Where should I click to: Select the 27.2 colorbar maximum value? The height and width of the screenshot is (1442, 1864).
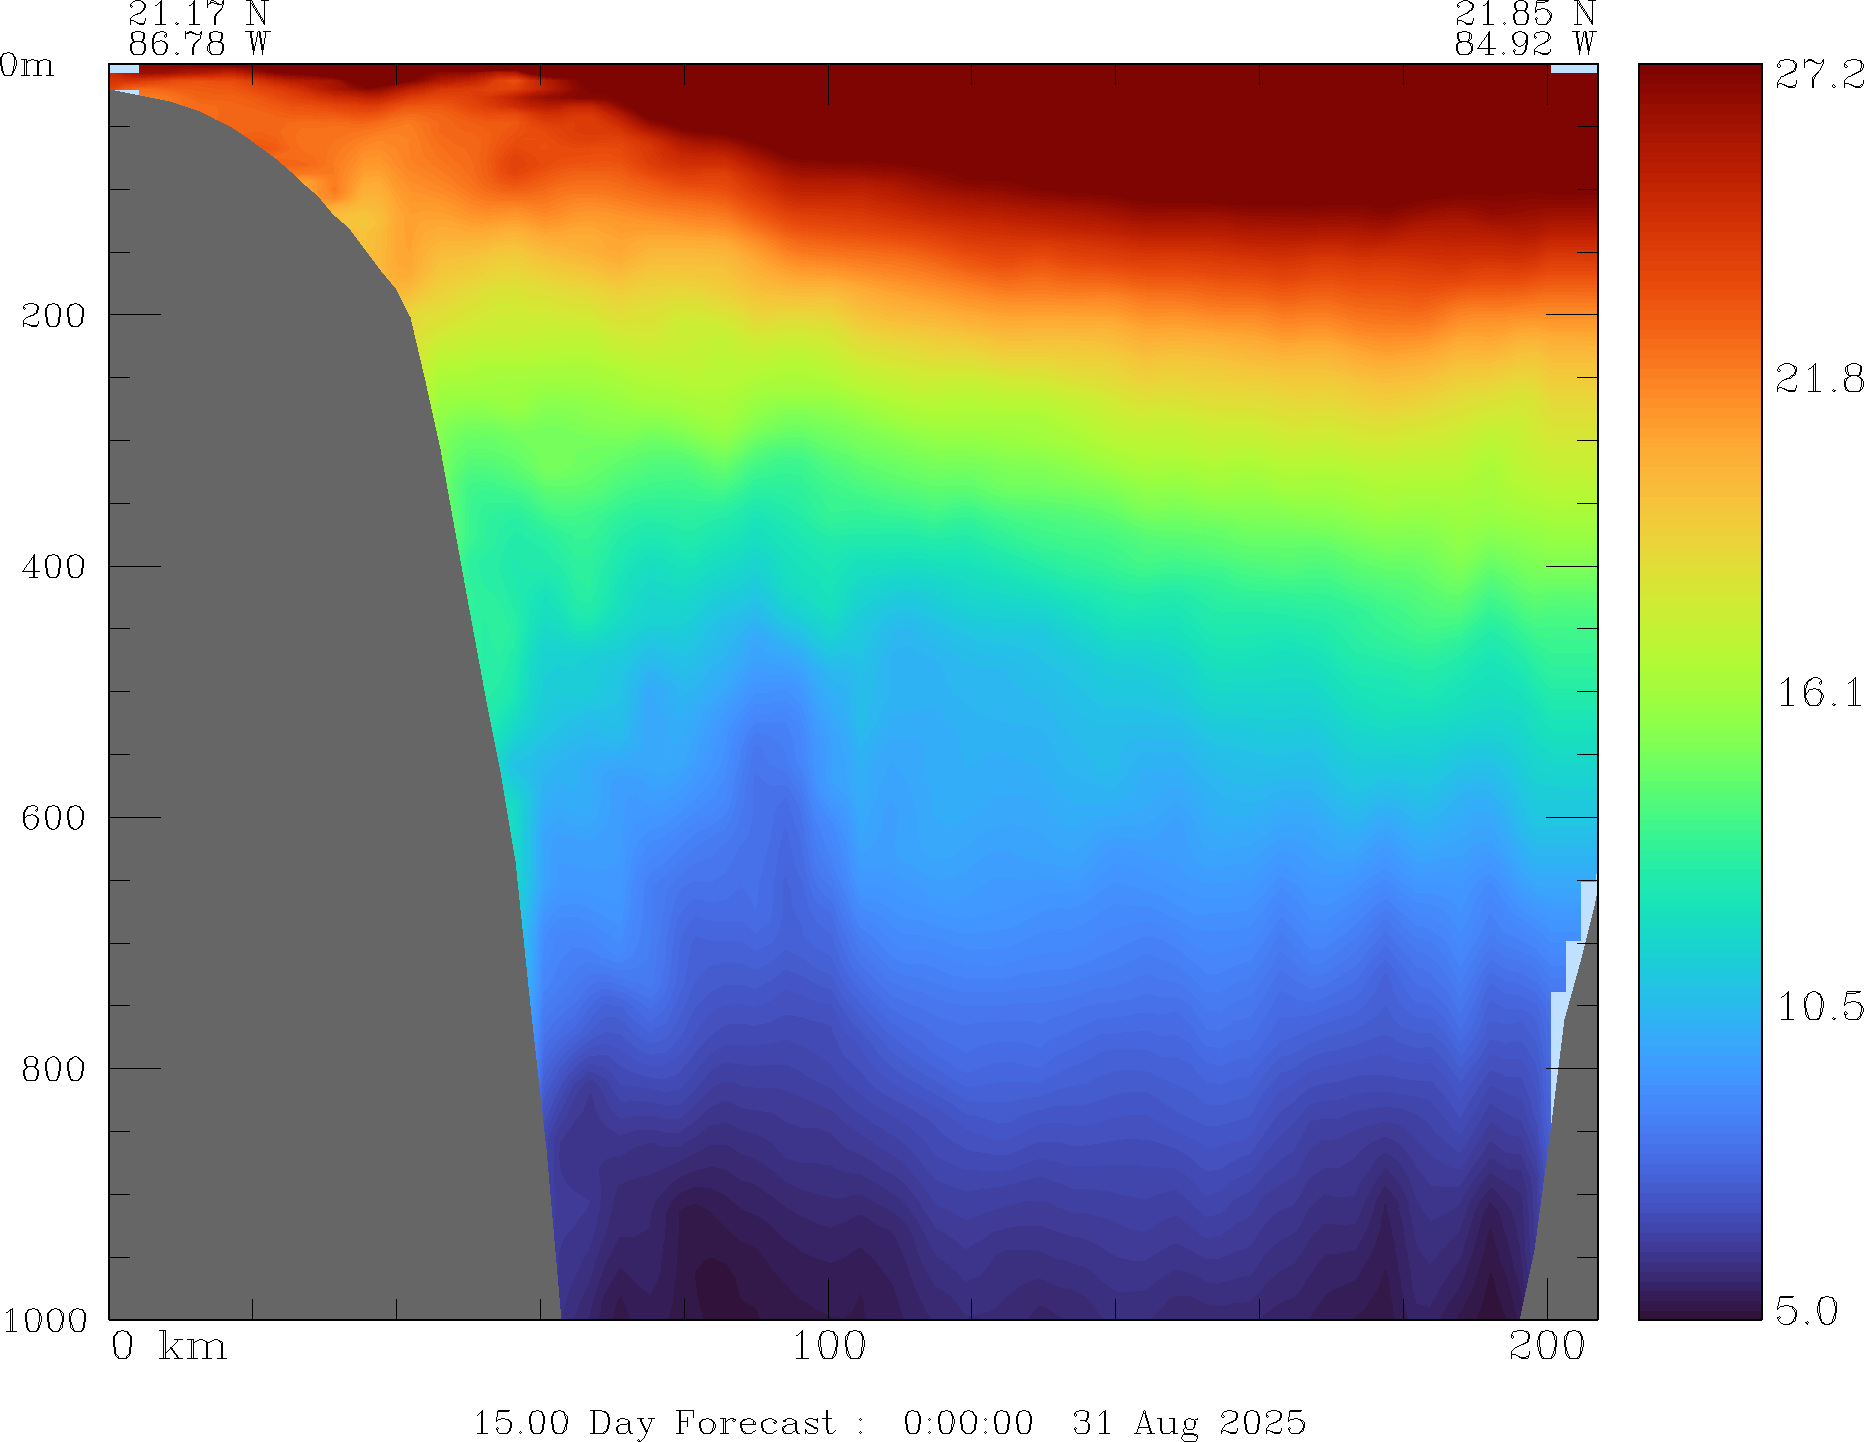click(x=1819, y=75)
